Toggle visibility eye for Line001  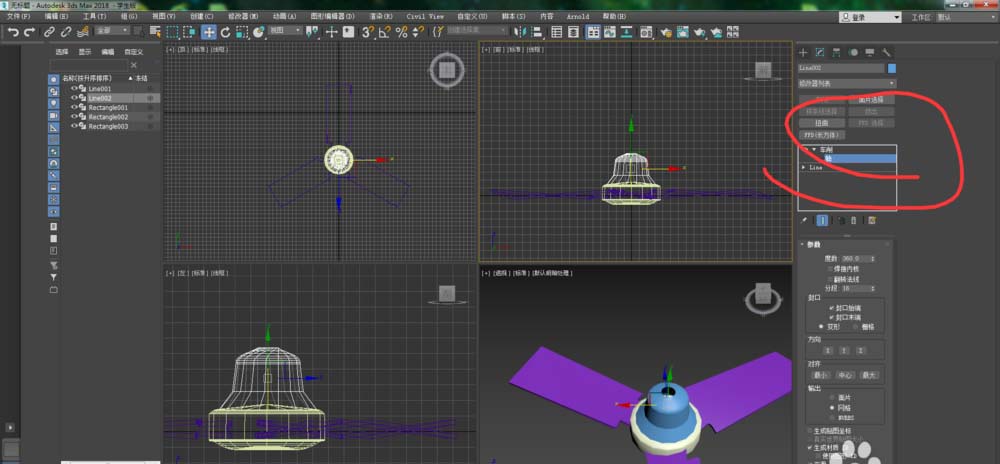point(74,88)
